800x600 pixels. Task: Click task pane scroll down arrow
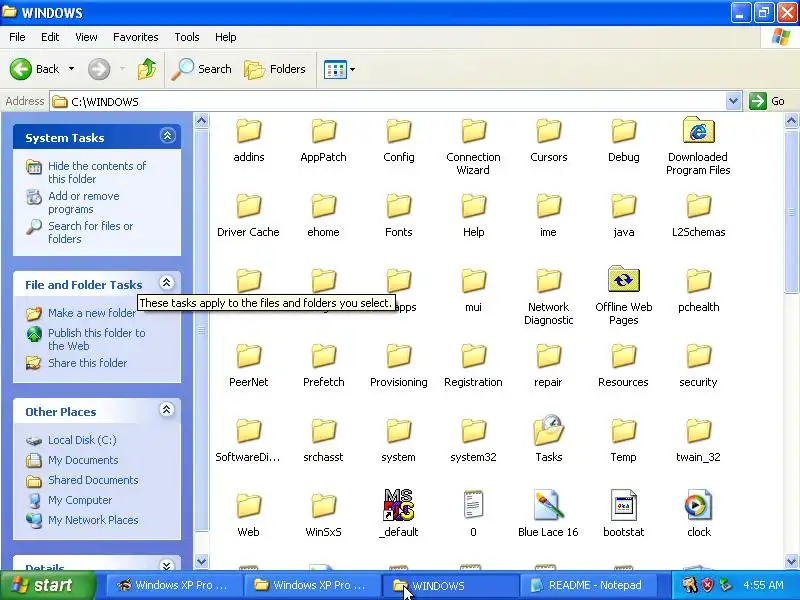(x=202, y=561)
